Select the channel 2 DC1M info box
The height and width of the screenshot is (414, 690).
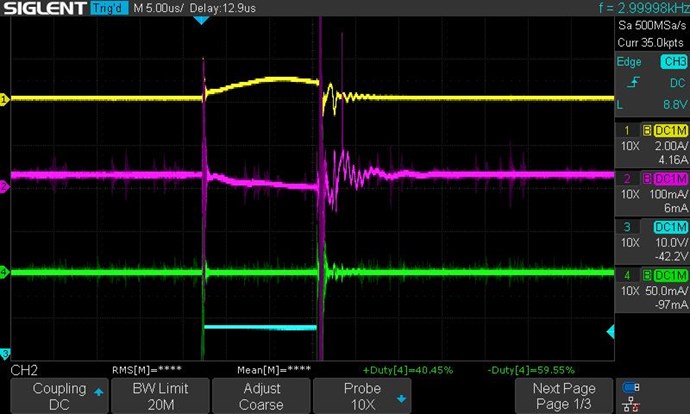(x=652, y=193)
